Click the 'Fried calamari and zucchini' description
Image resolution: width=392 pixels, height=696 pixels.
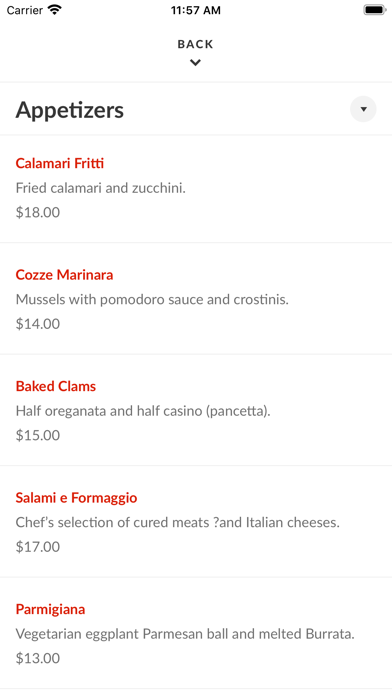click(x=101, y=188)
